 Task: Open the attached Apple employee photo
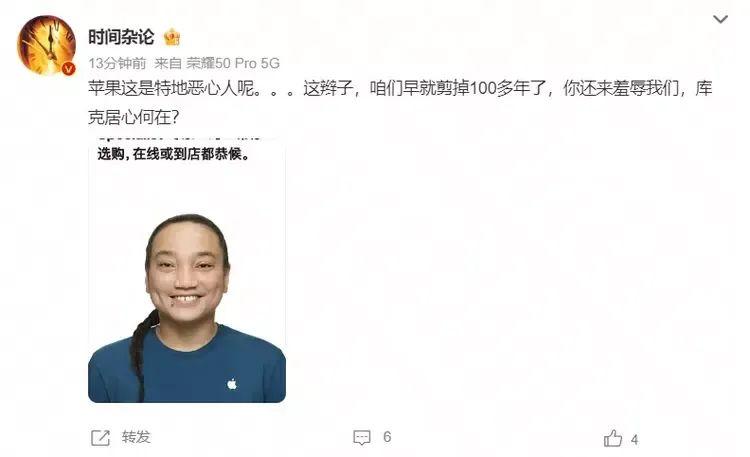(187, 270)
